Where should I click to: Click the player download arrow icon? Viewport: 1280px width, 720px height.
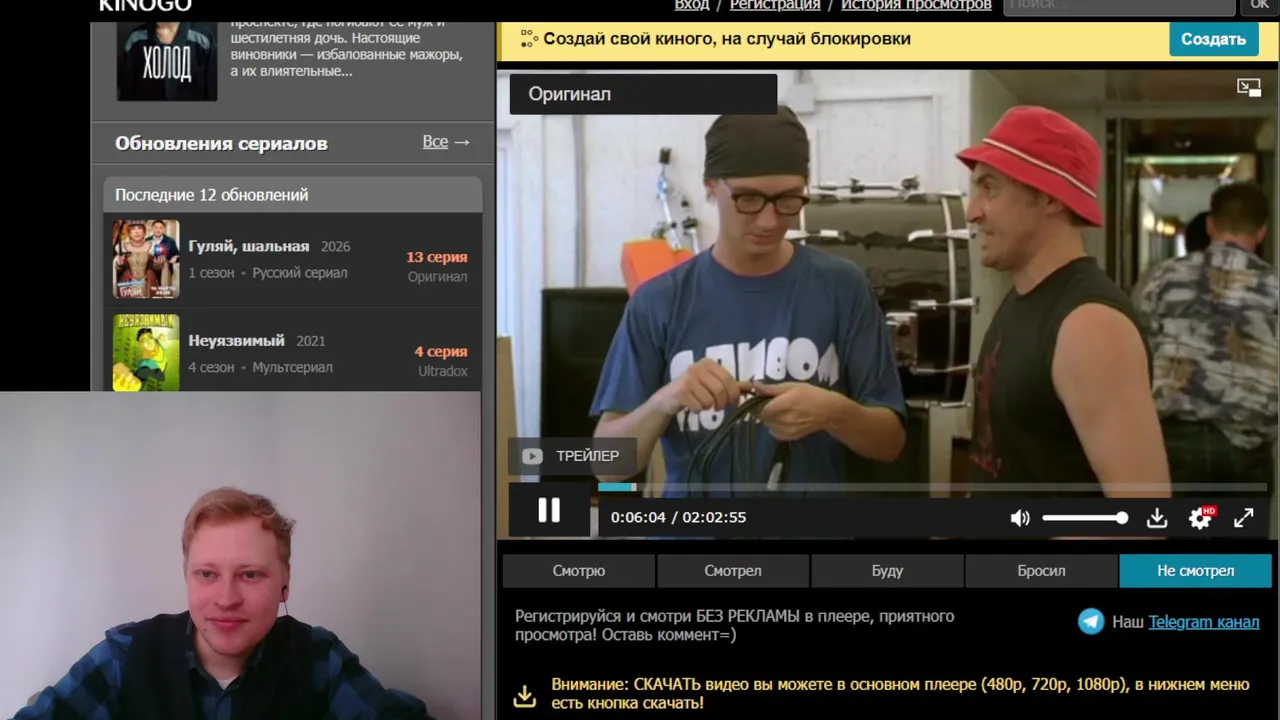[1157, 518]
